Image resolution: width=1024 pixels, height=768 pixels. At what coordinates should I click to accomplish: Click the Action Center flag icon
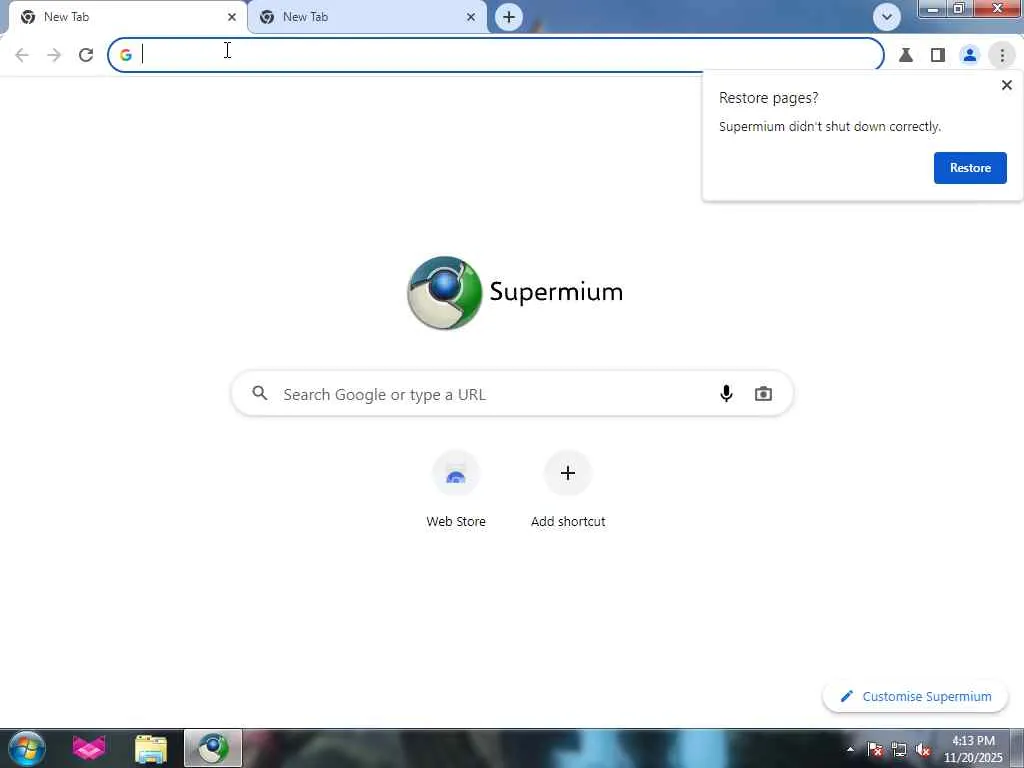coord(875,749)
